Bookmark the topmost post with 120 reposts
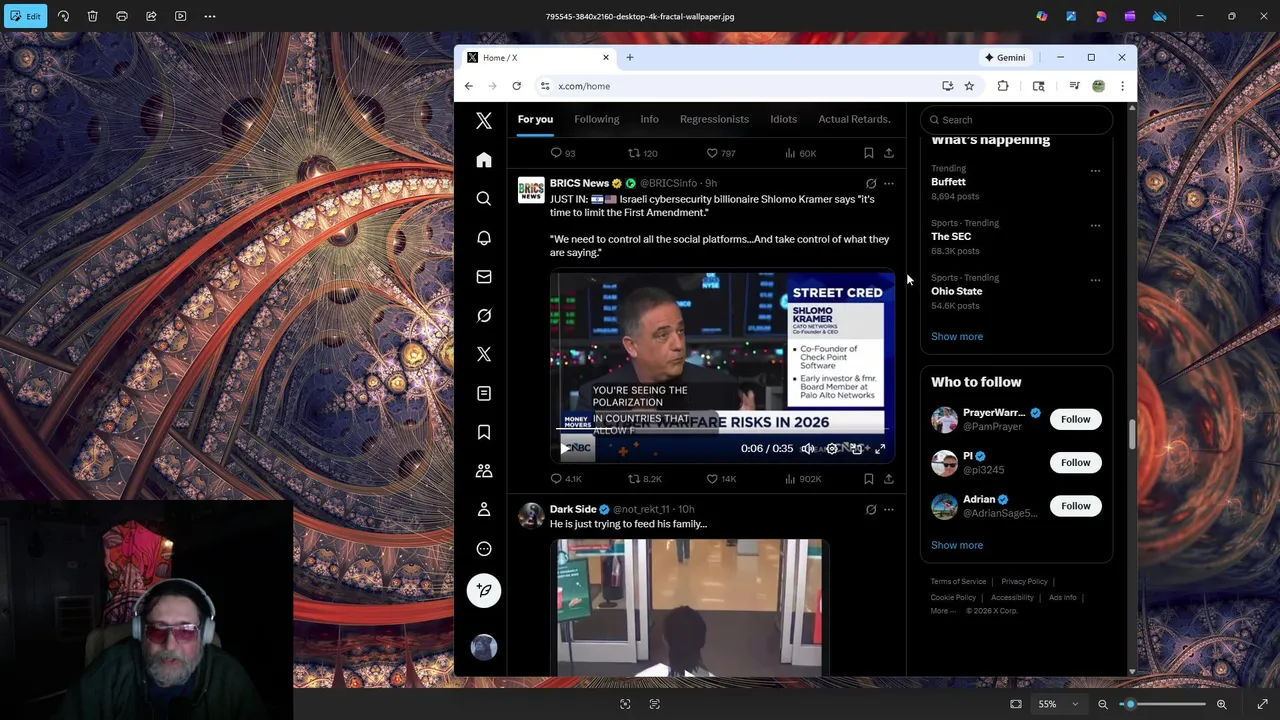The image size is (1280, 720). coord(868,153)
